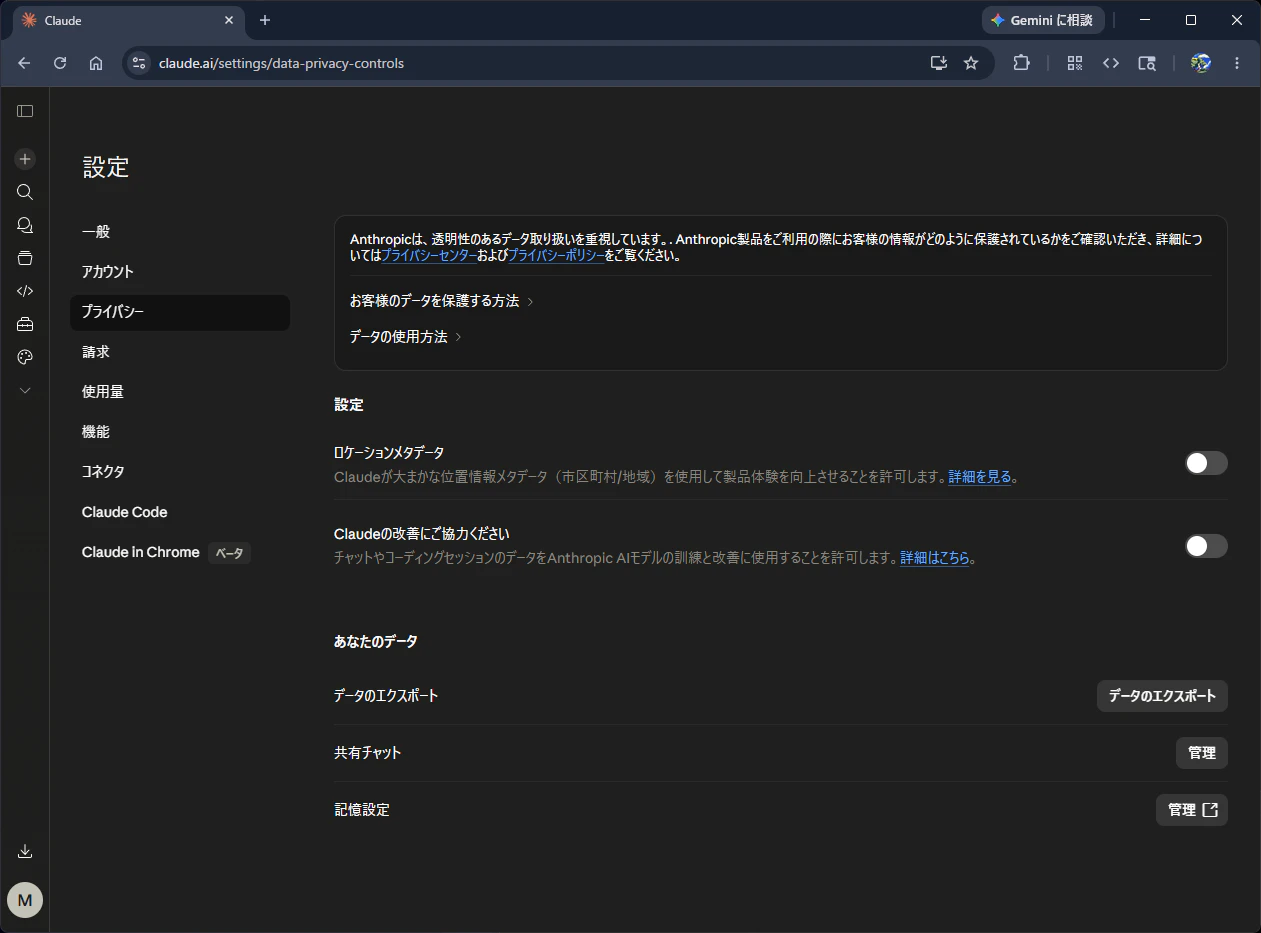Go back with the browser back arrow
This screenshot has height=933, width=1261.
[24, 63]
